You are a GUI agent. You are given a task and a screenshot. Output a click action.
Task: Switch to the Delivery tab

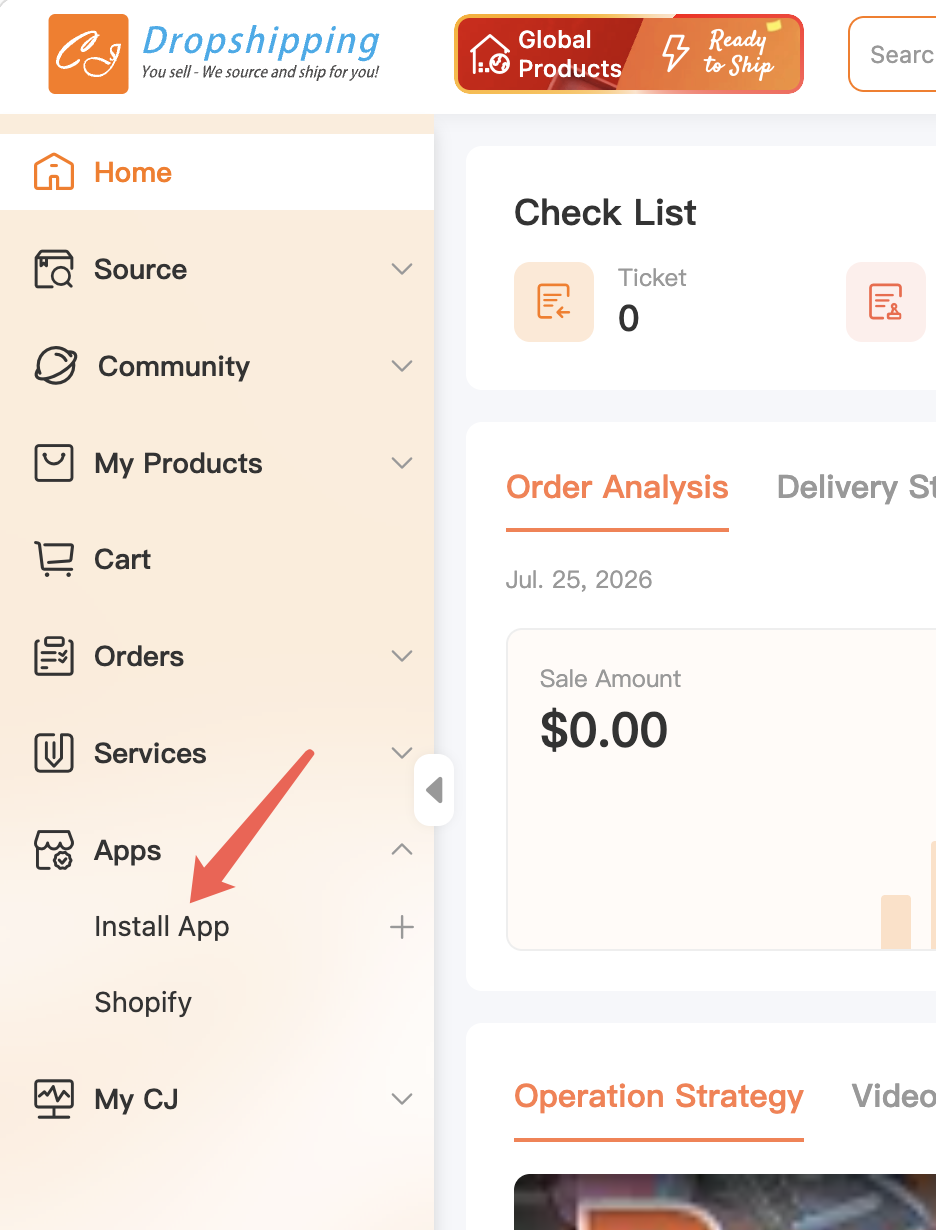click(856, 487)
